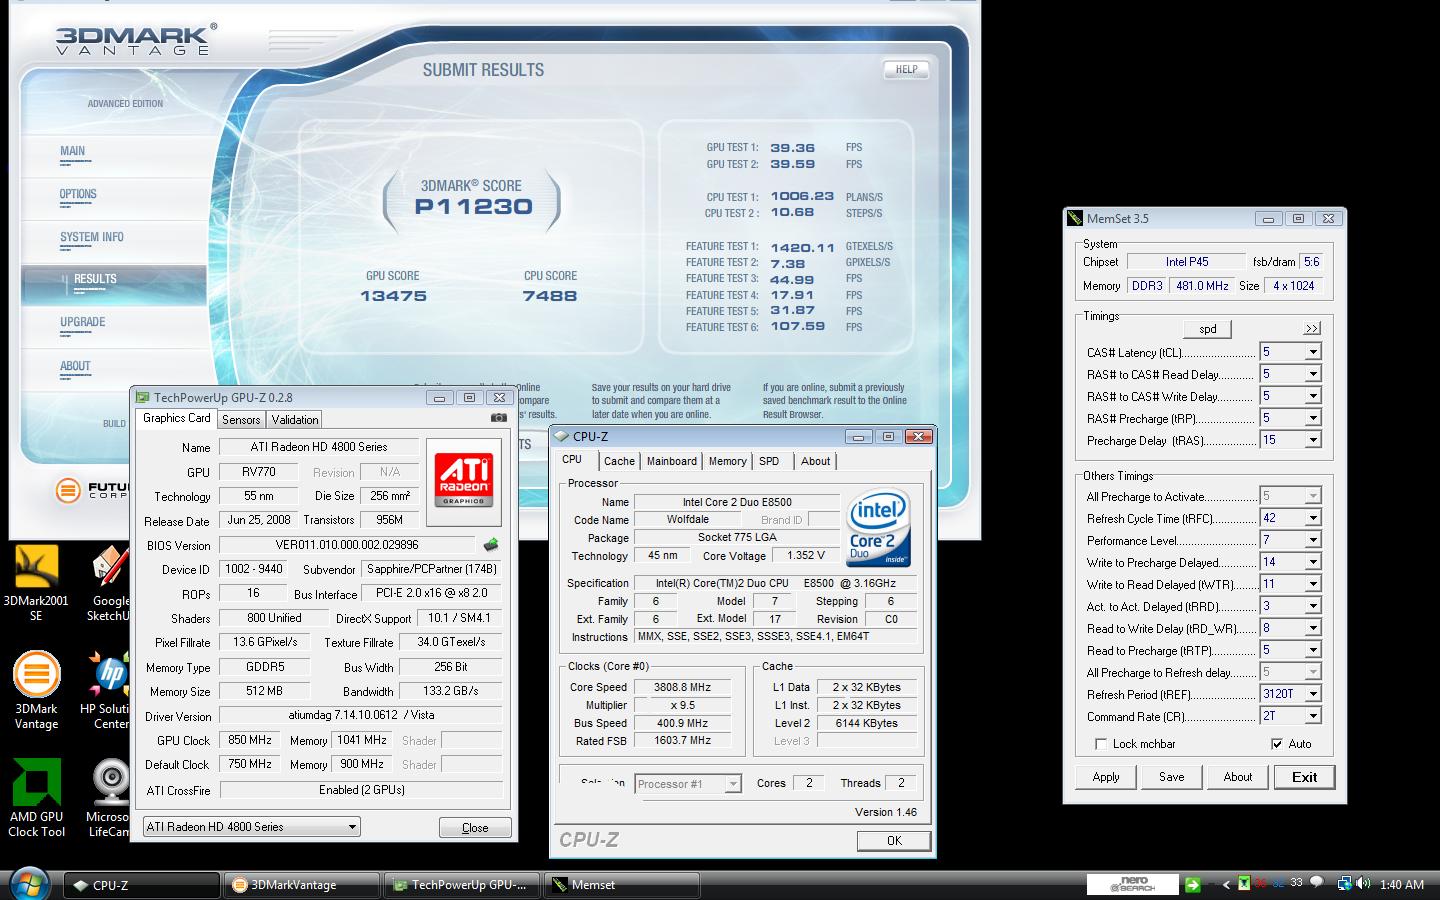Click About button in MemSet
This screenshot has width=1440, height=900.
pos(1238,777)
